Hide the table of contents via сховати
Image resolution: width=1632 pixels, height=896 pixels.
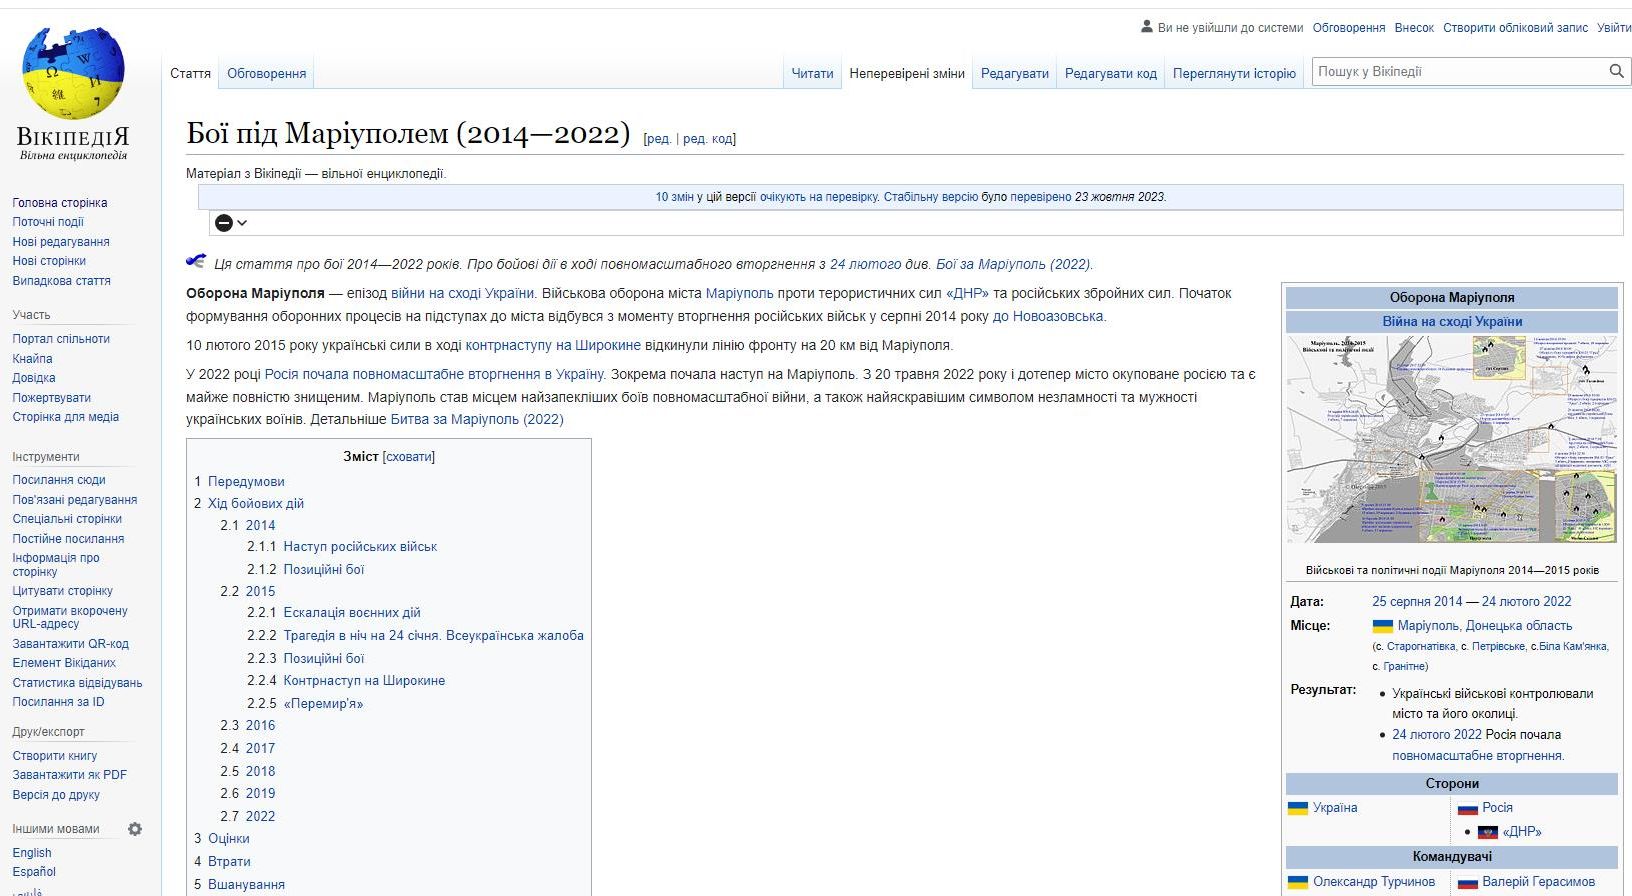(409, 456)
